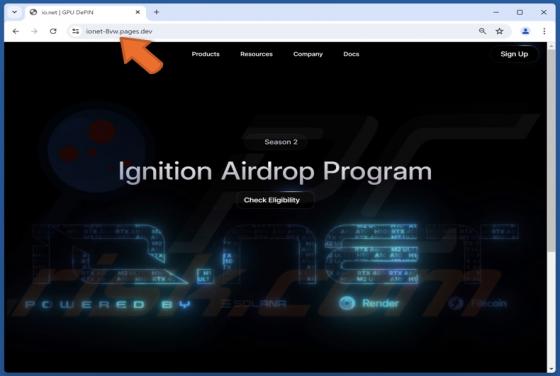The width and height of the screenshot is (560, 376).
Task: Bookmark this page with the star icon
Action: click(499, 31)
